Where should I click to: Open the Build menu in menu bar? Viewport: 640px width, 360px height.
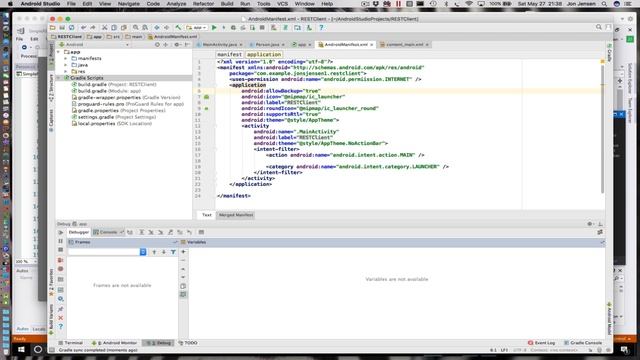(x=227, y=4)
